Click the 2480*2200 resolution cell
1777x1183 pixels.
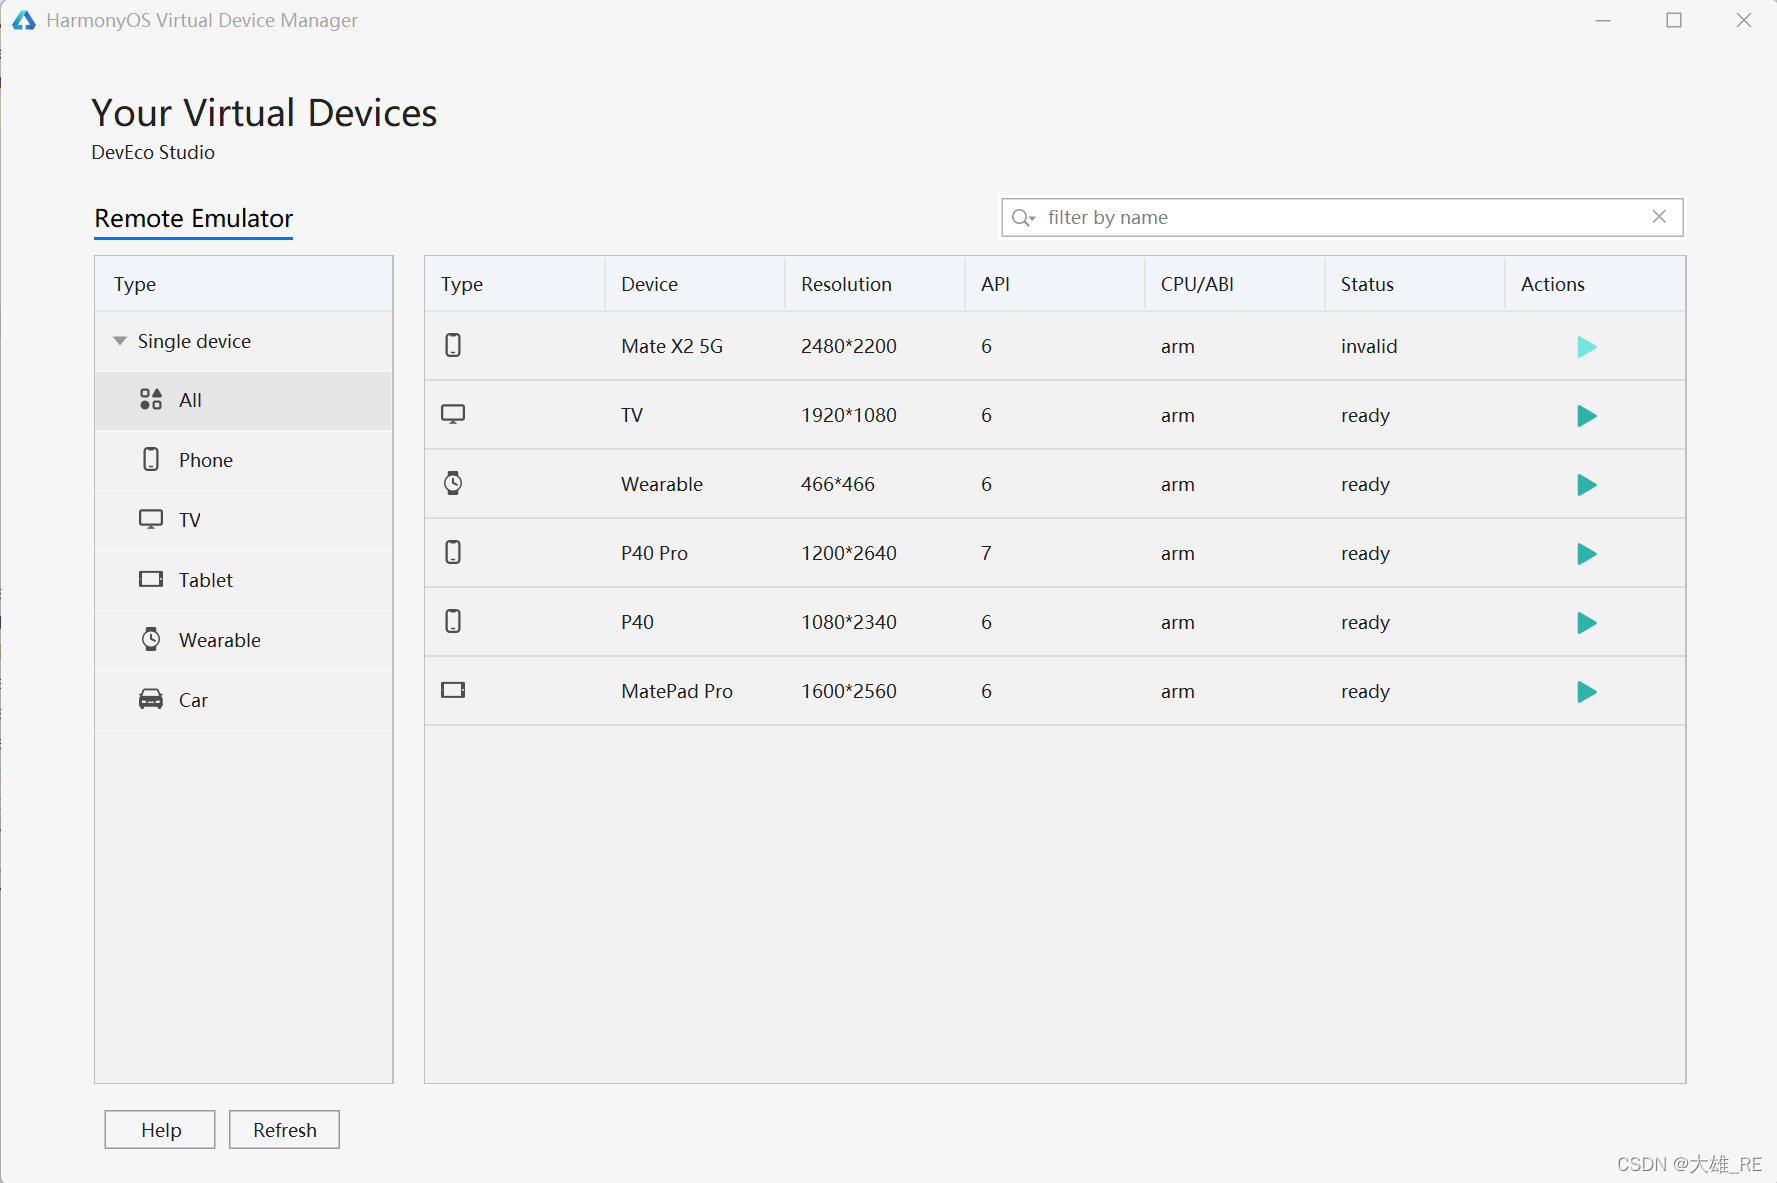point(849,346)
